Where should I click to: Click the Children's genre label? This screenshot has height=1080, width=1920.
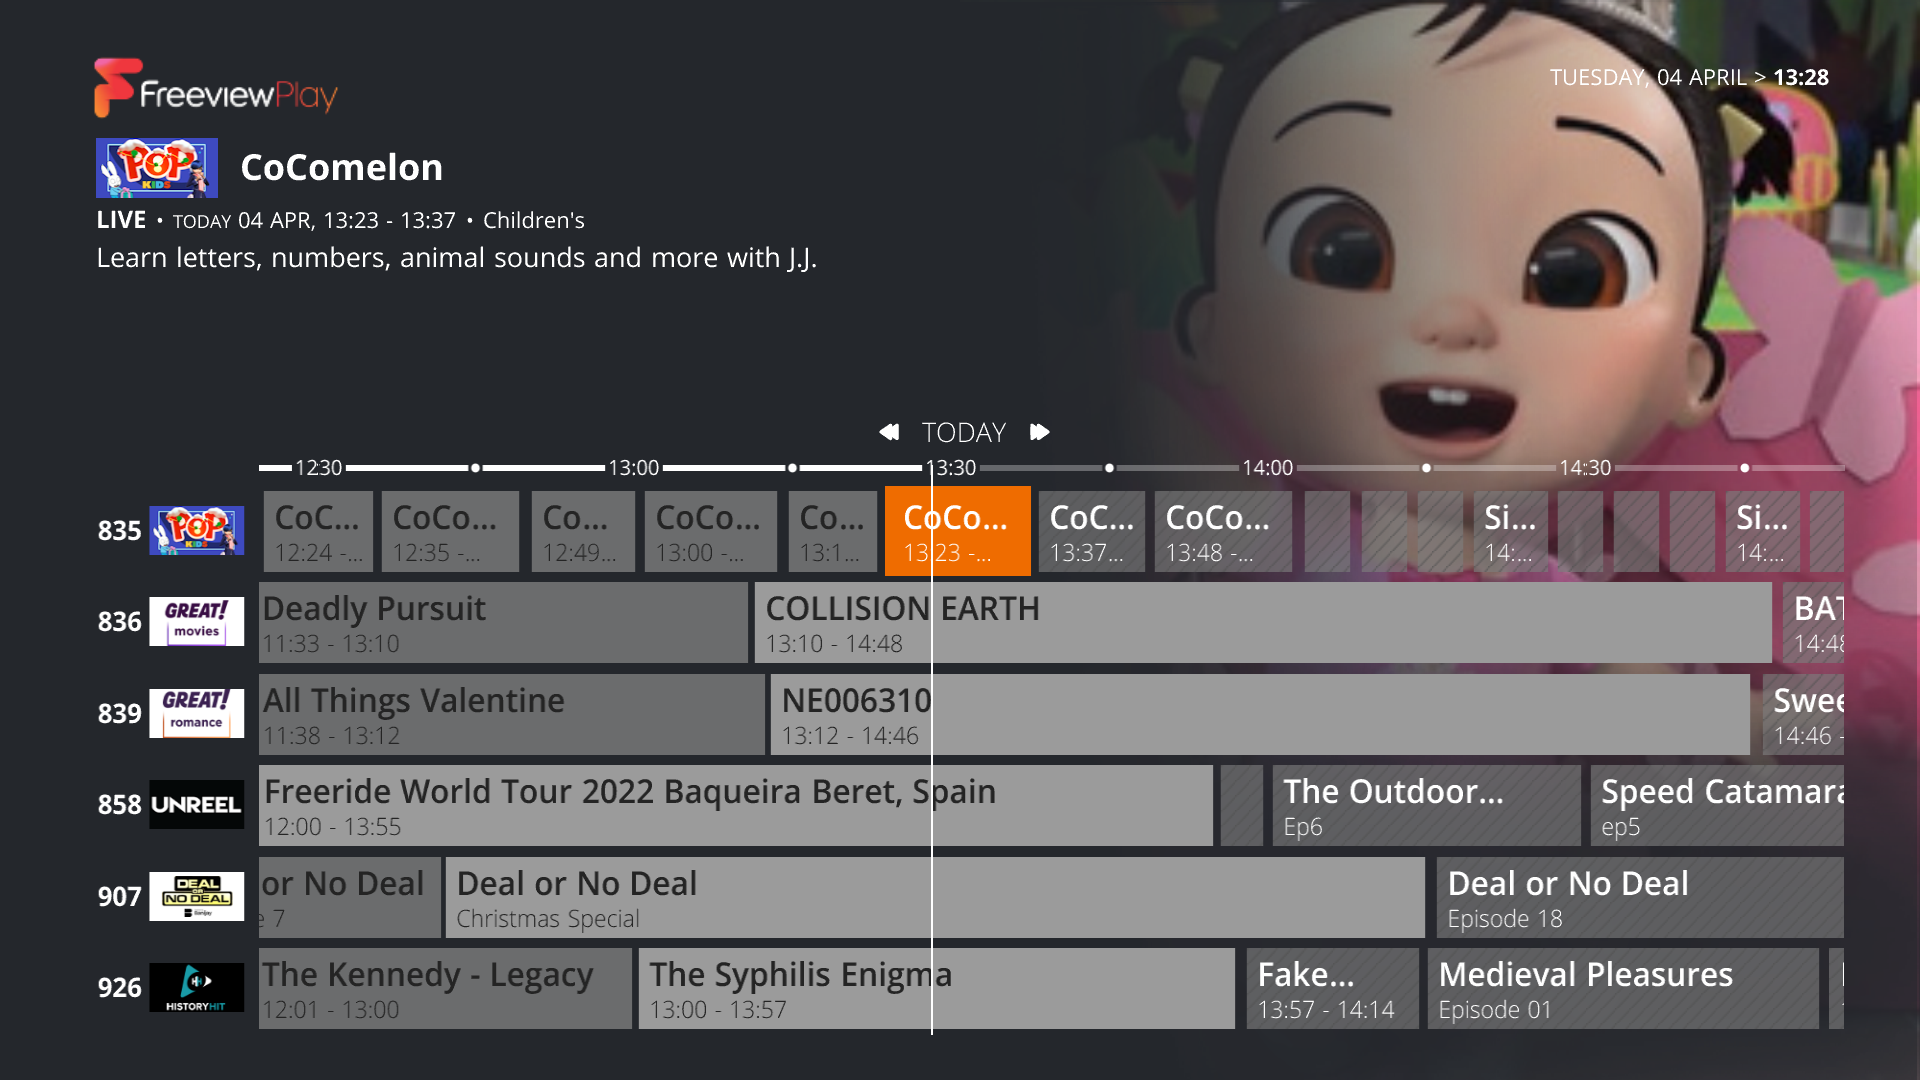534,220
